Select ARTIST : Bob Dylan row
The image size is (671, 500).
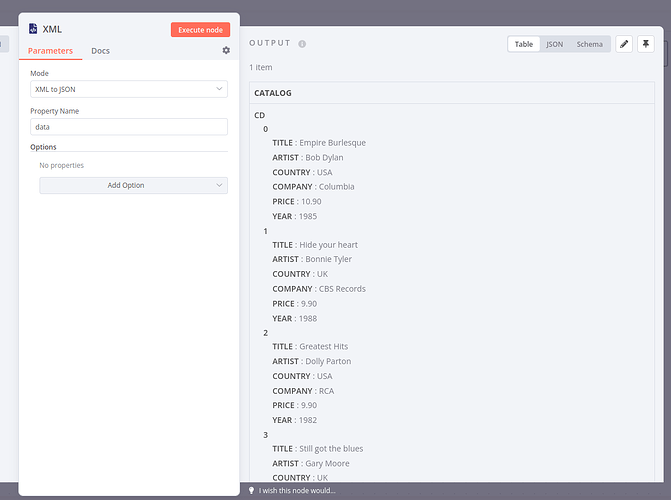point(308,158)
